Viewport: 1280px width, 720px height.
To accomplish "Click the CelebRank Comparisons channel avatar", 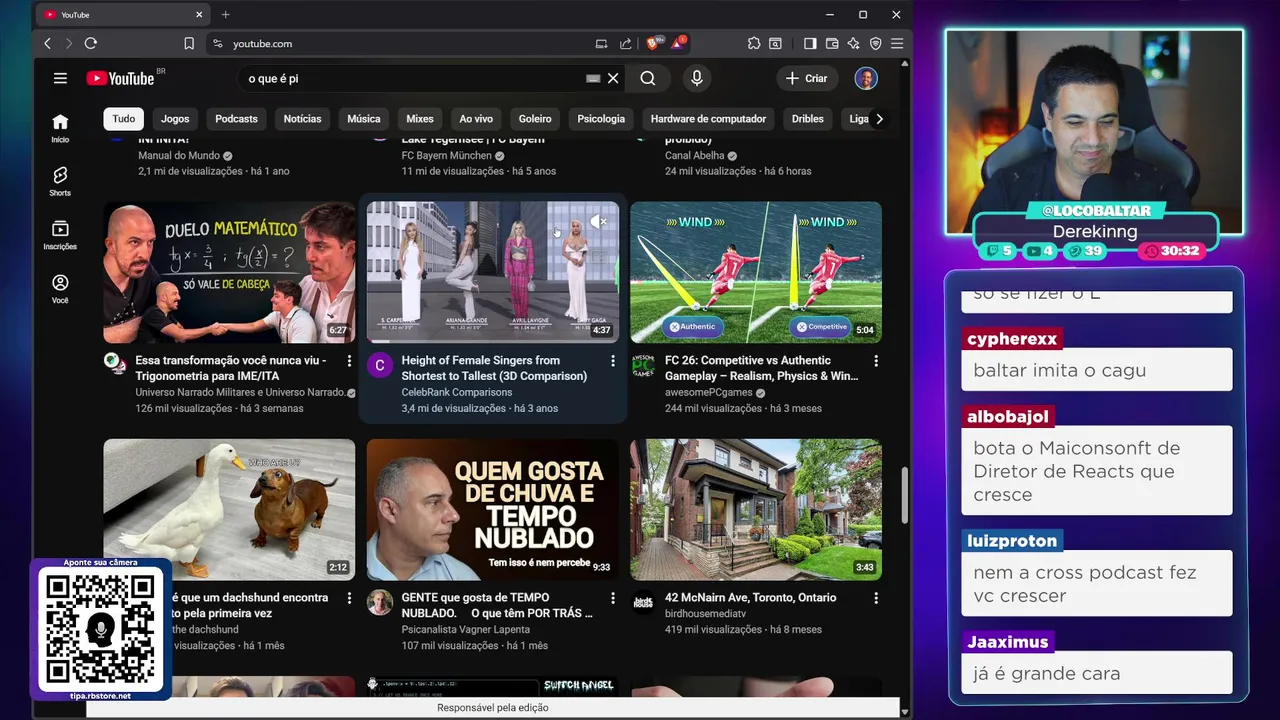I will click(x=380, y=365).
